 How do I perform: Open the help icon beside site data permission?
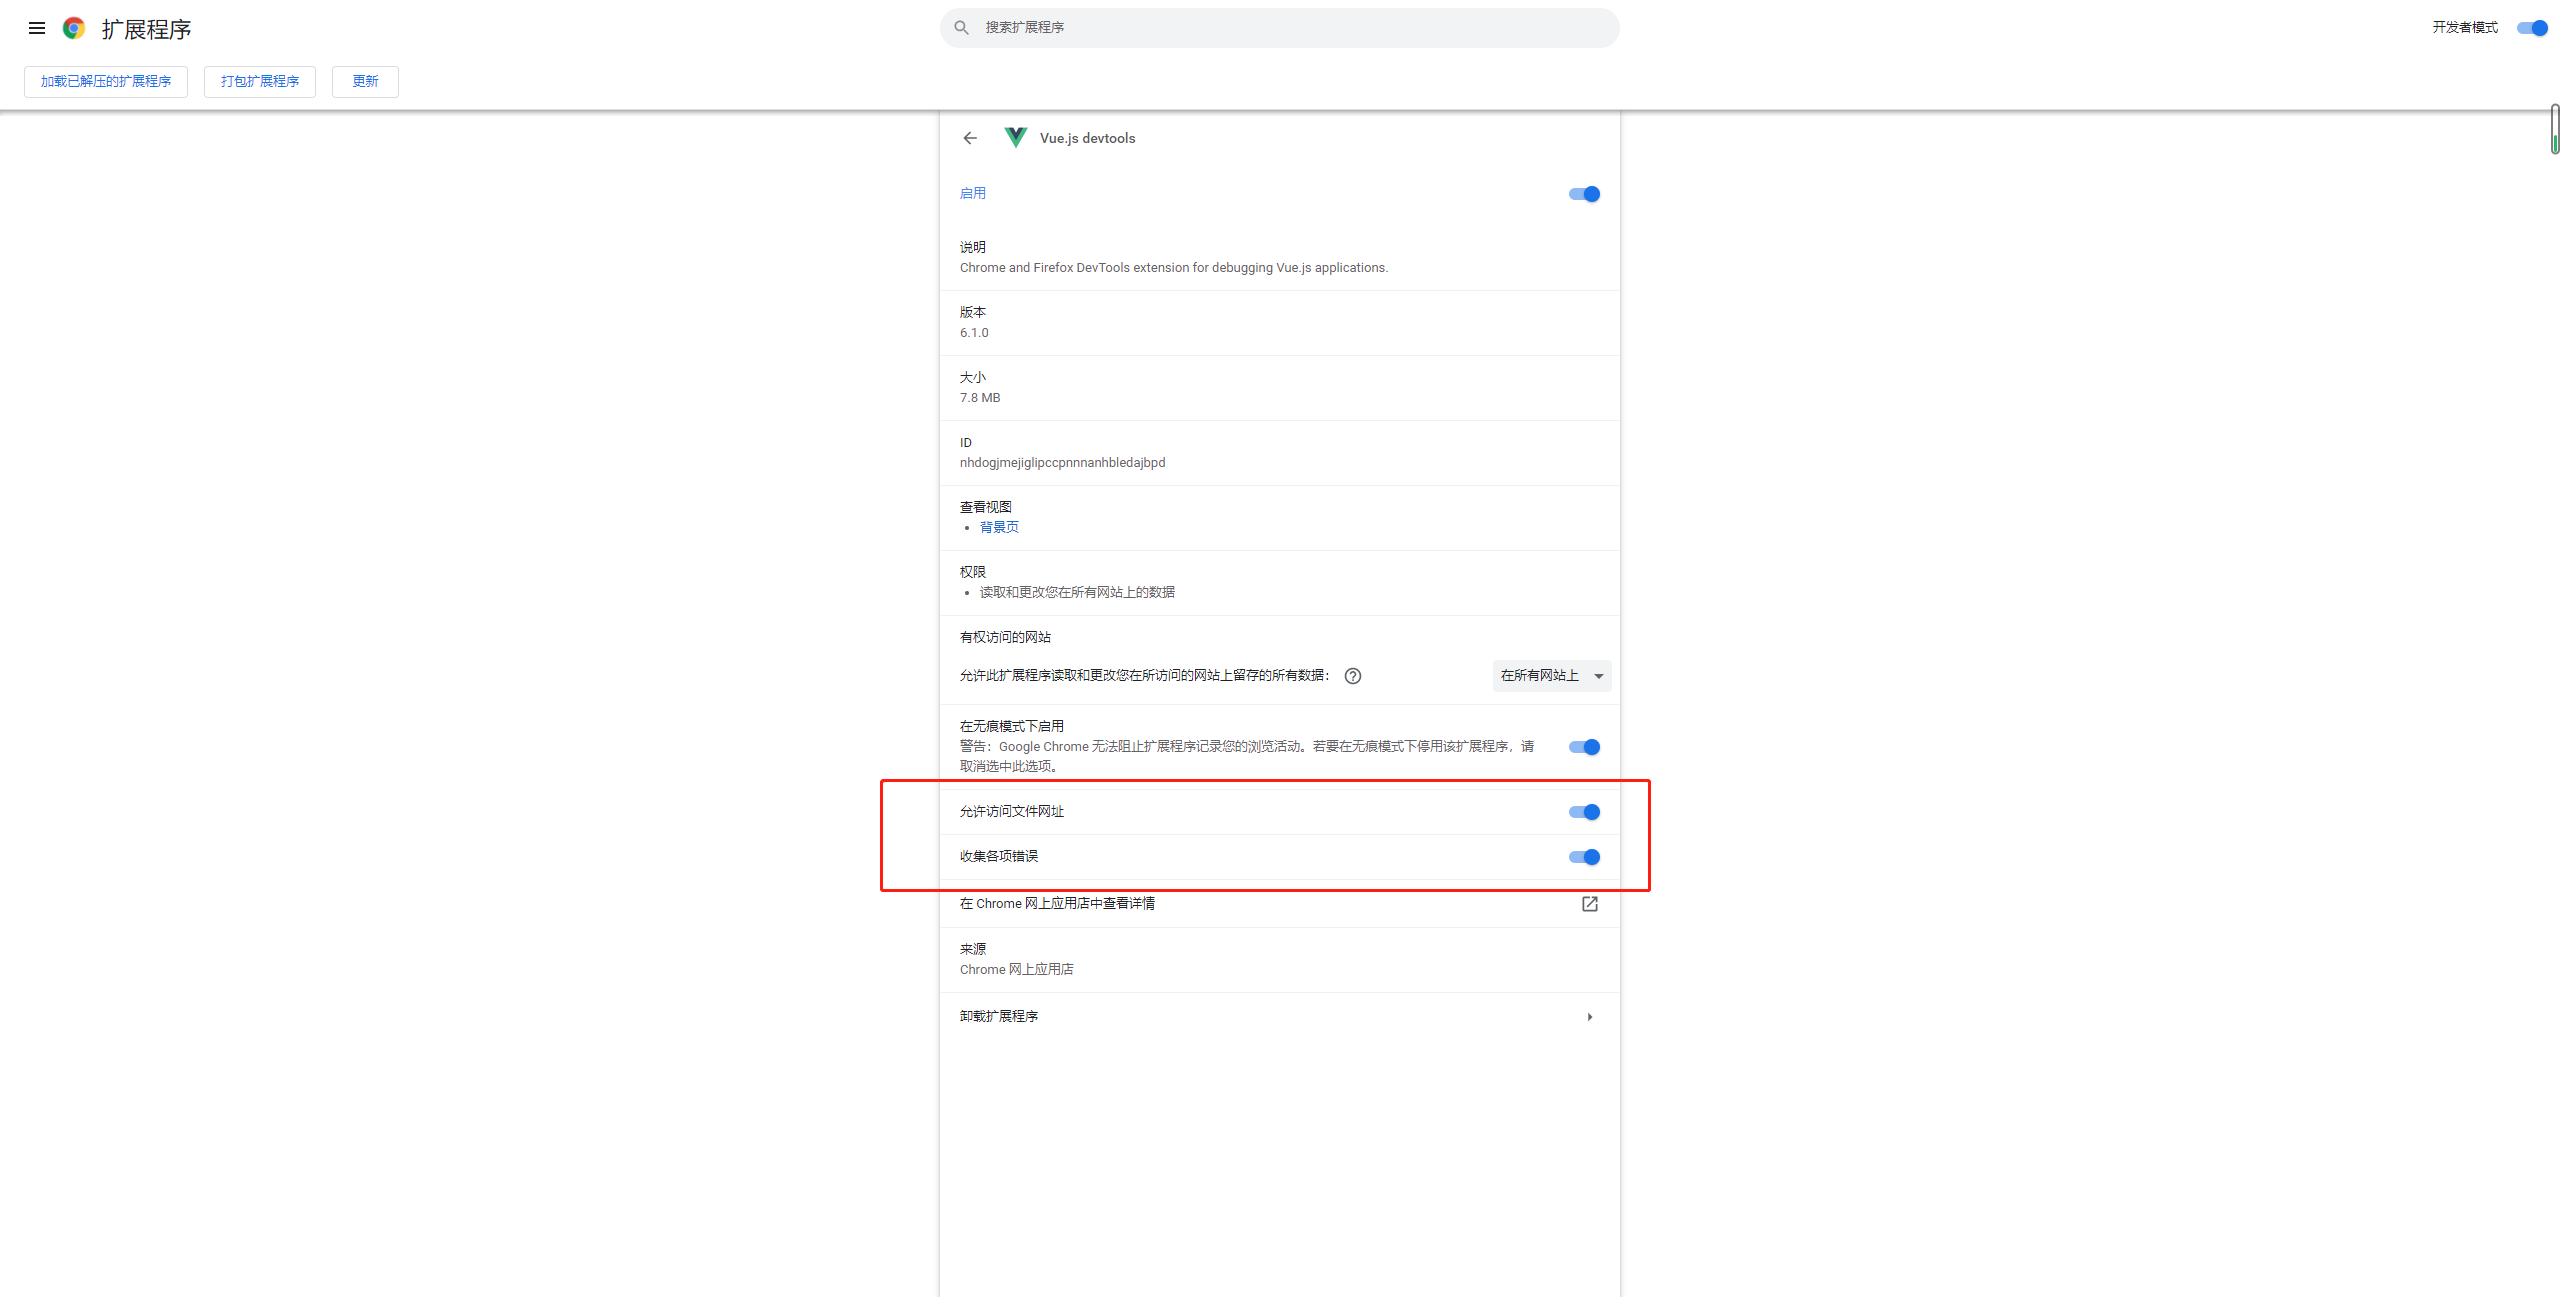tap(1352, 676)
